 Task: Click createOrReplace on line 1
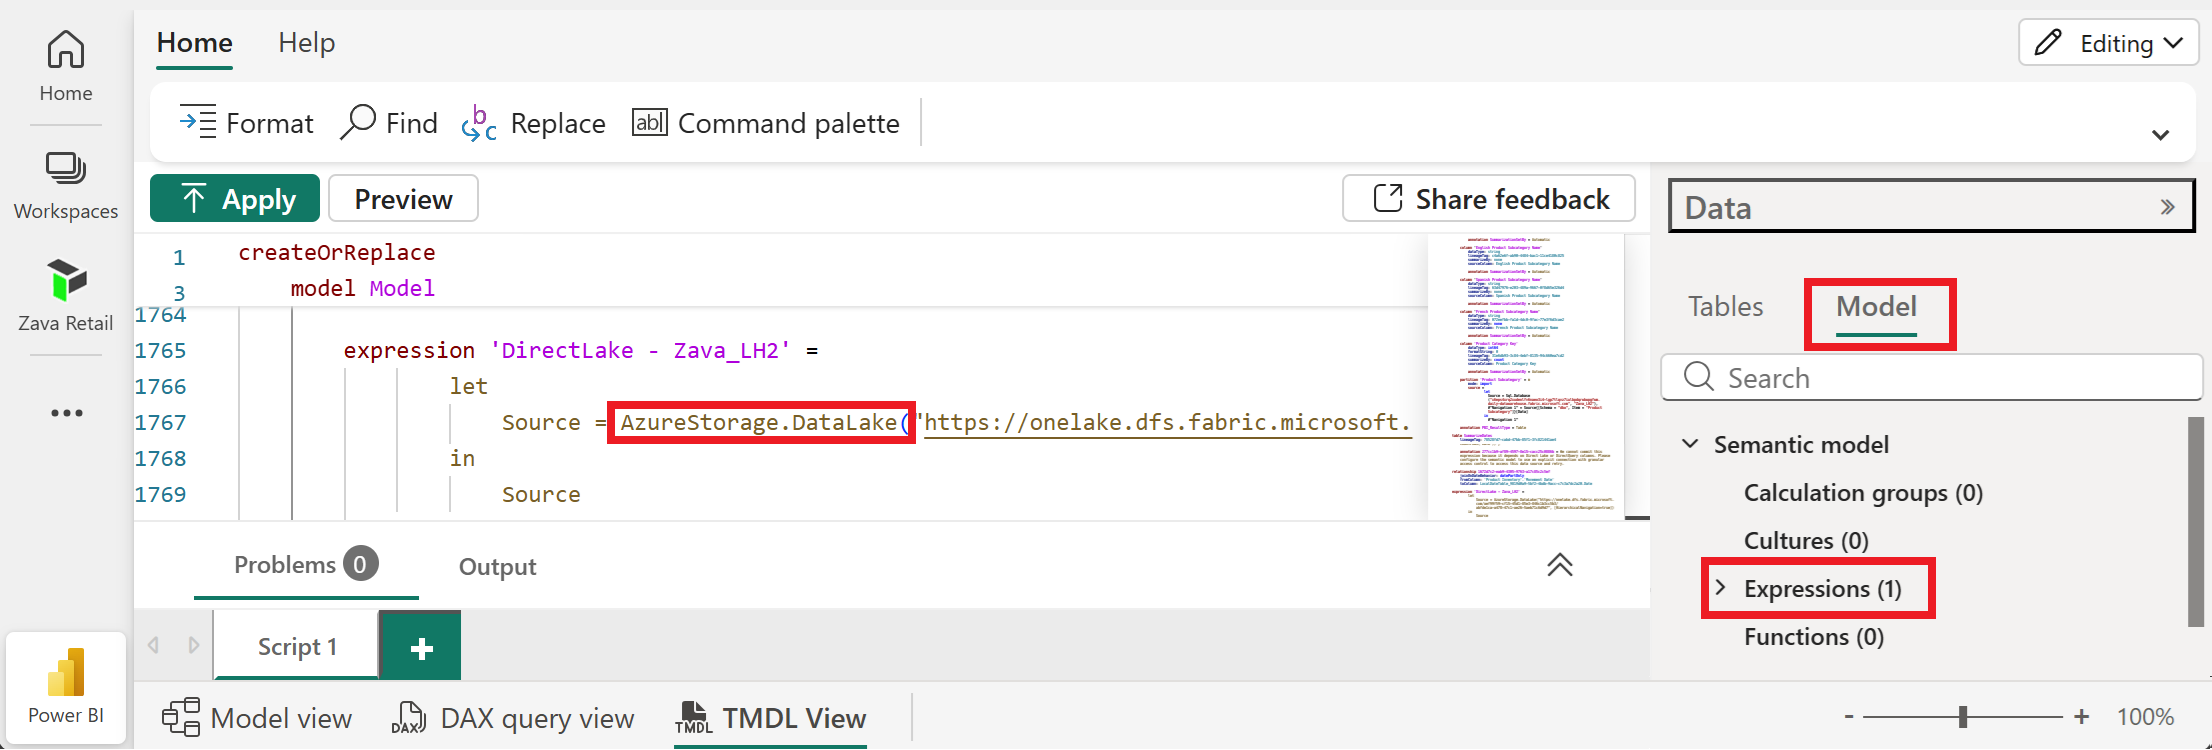click(x=336, y=252)
